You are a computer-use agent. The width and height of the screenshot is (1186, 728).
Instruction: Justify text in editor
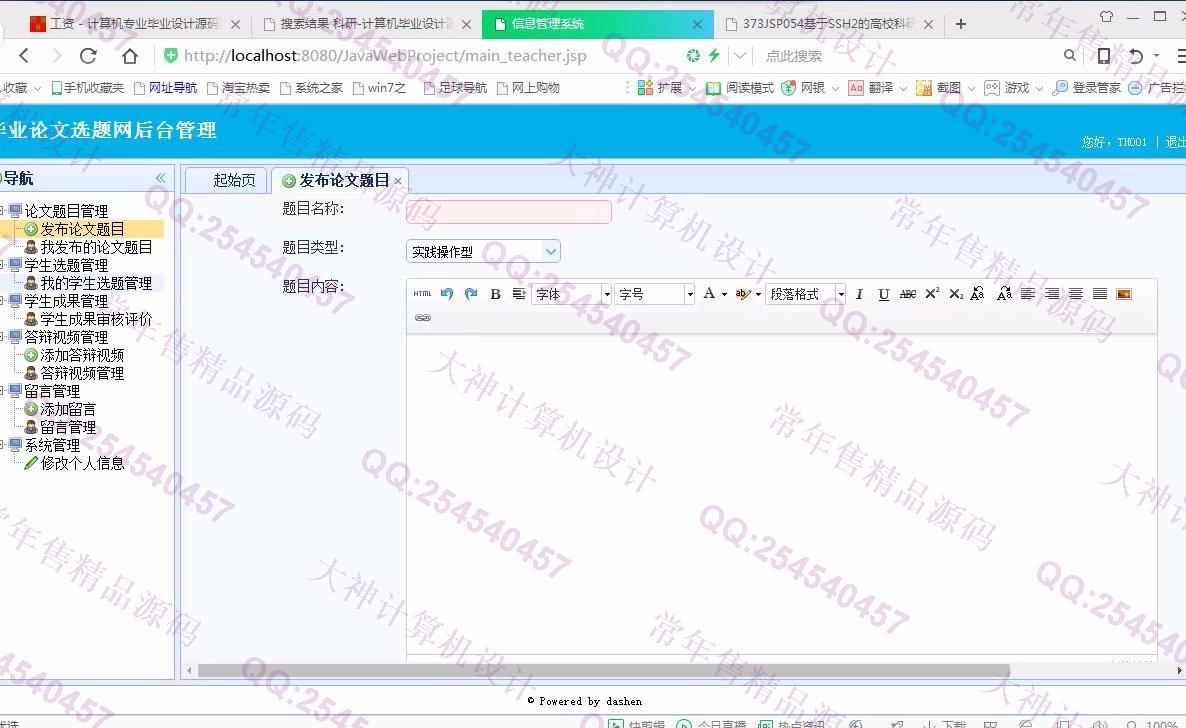point(1100,294)
